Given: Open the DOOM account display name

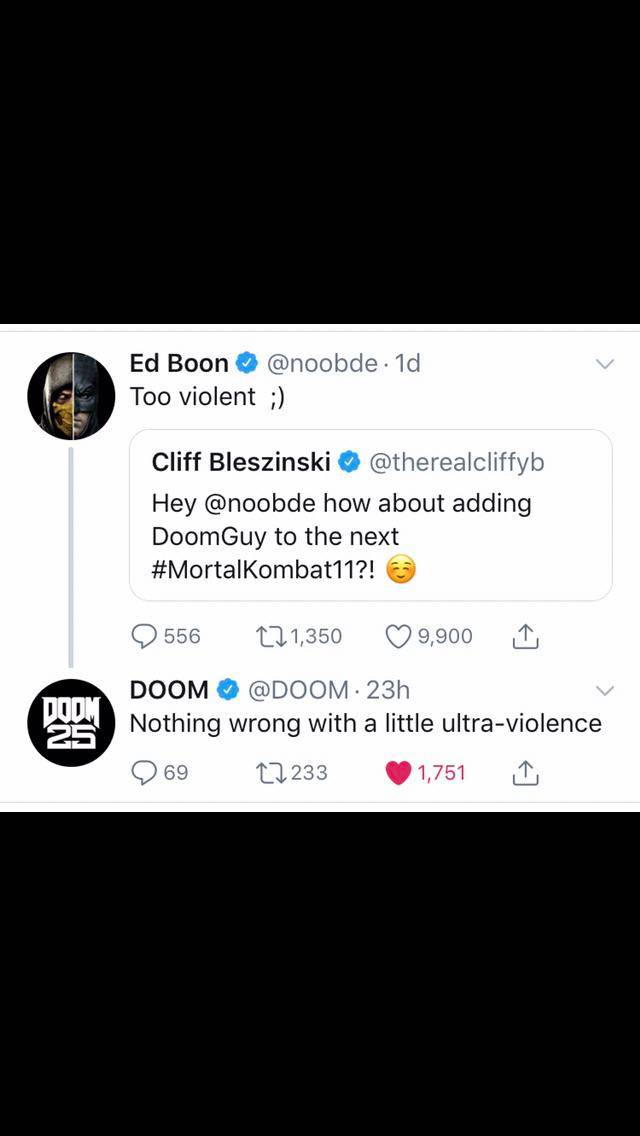Looking at the screenshot, I should tap(170, 690).
